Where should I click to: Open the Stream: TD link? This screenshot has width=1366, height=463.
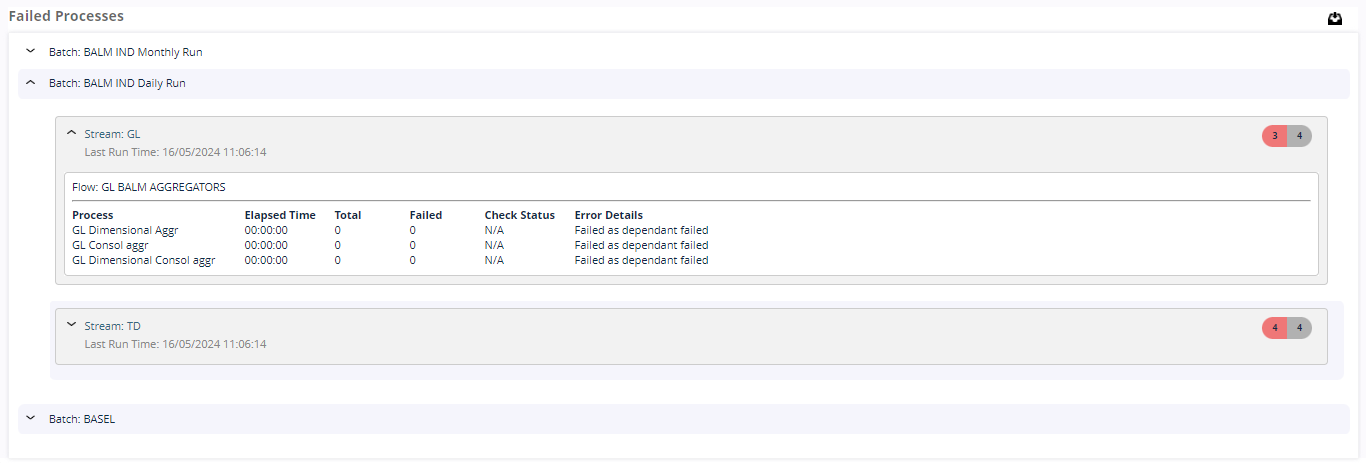click(x=113, y=326)
